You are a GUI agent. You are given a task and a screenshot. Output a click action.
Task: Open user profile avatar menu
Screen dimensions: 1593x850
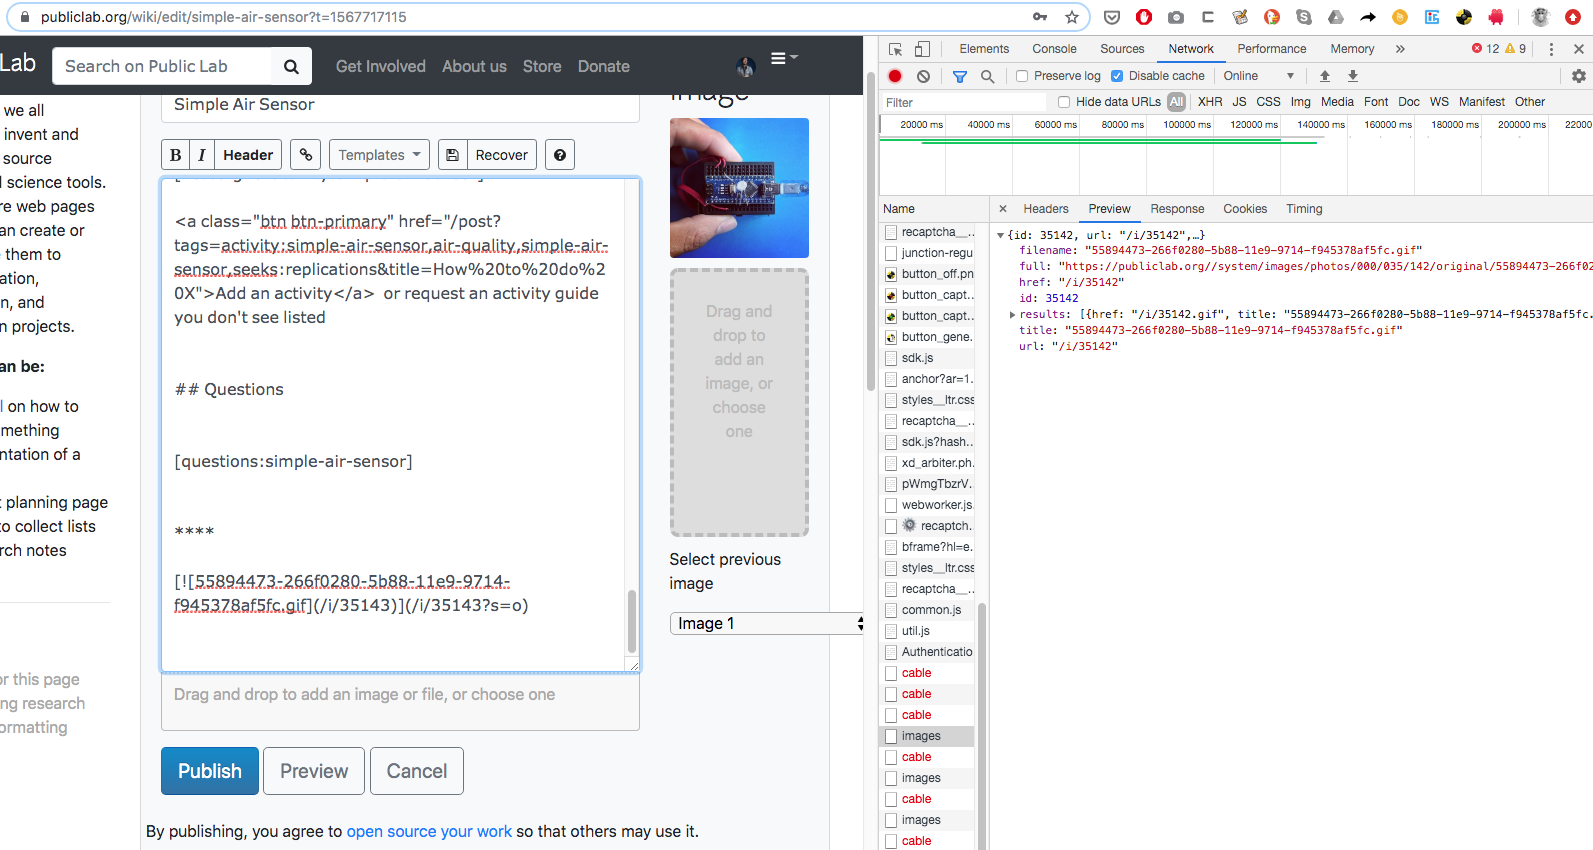746,66
